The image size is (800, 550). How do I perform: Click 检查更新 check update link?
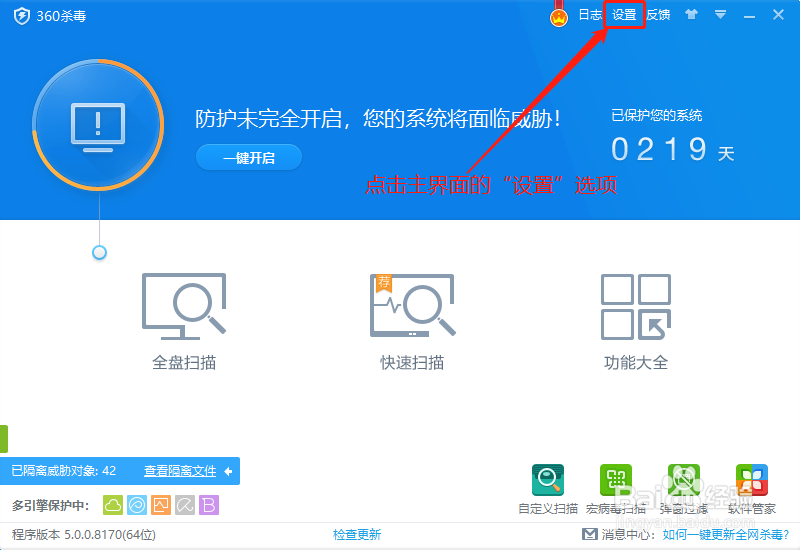click(357, 535)
